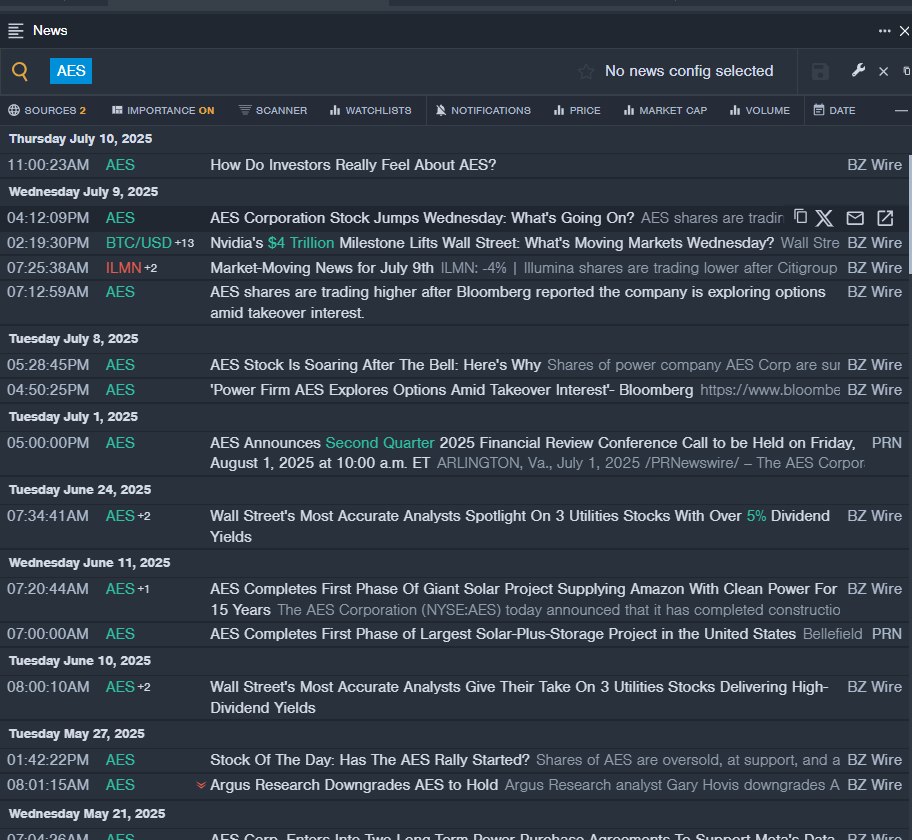Open AES Stock Is Soaring After The Bell

375,365
